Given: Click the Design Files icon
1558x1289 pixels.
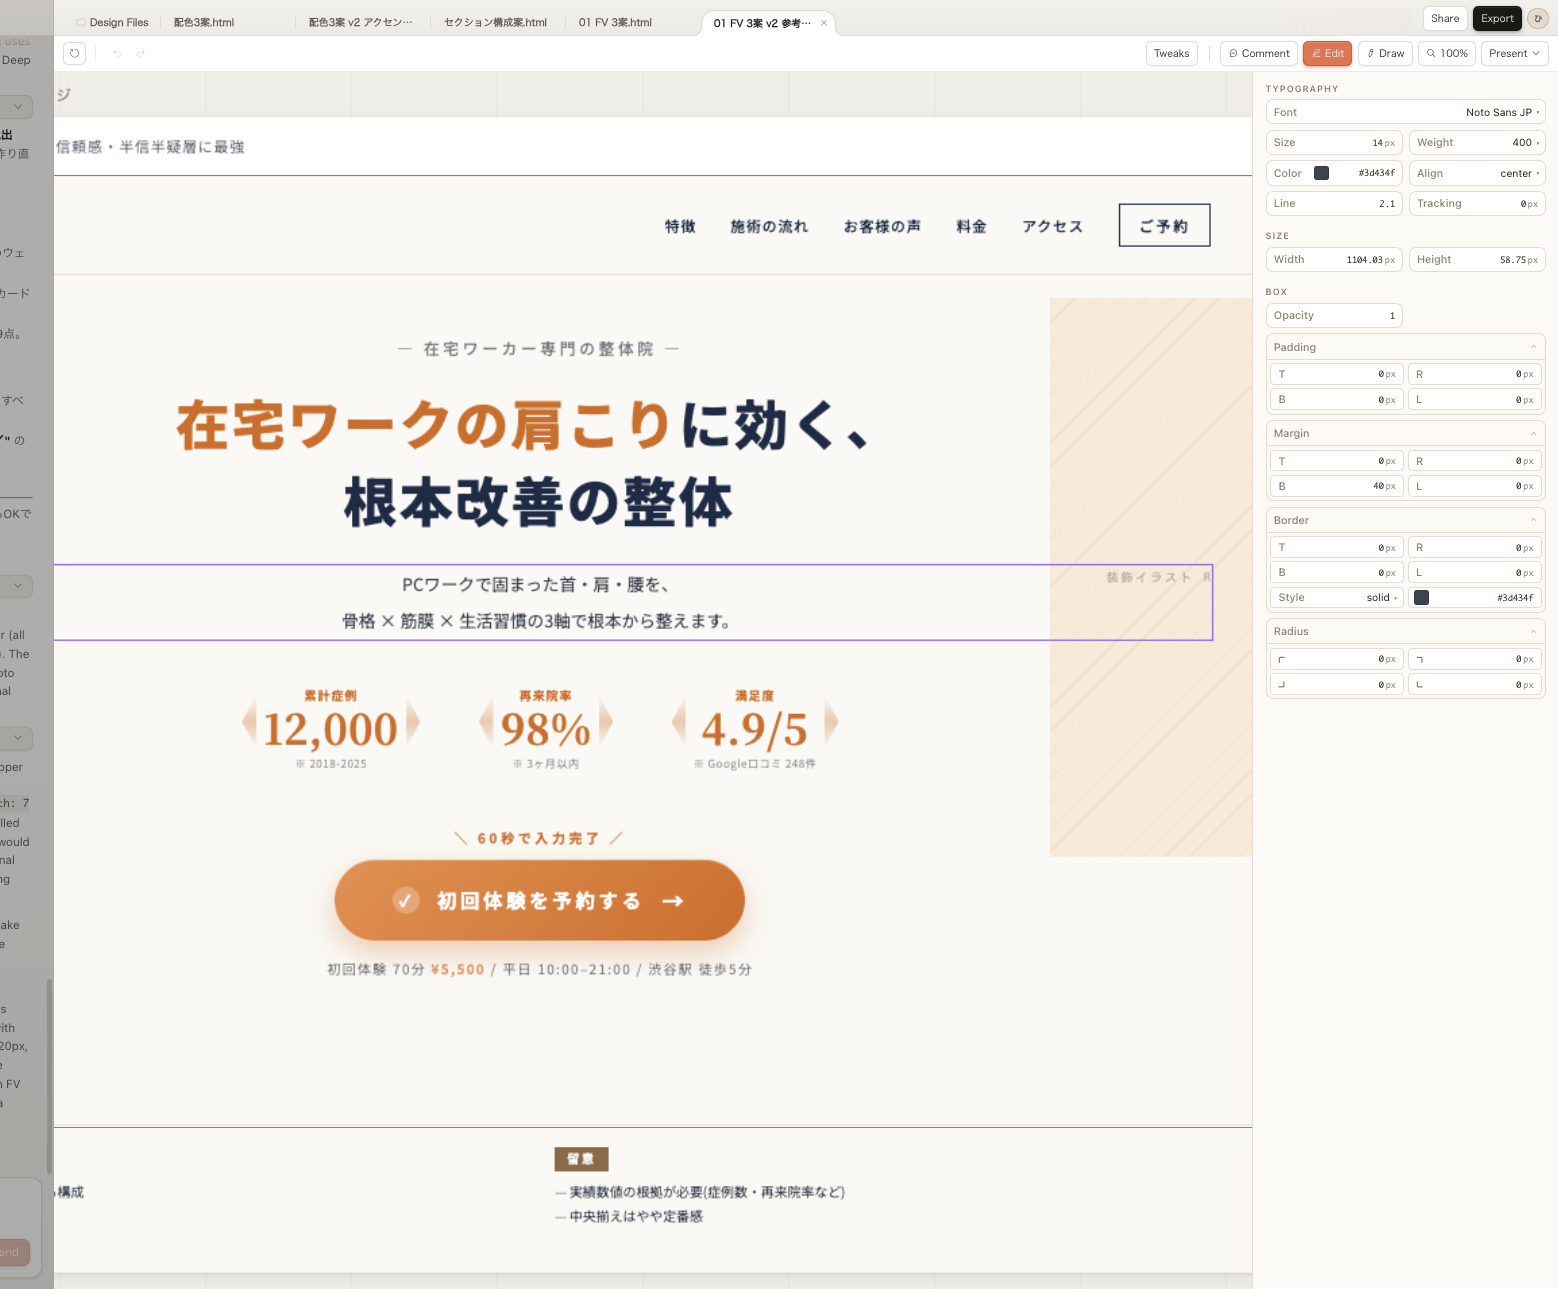Looking at the screenshot, I should click(x=82, y=21).
